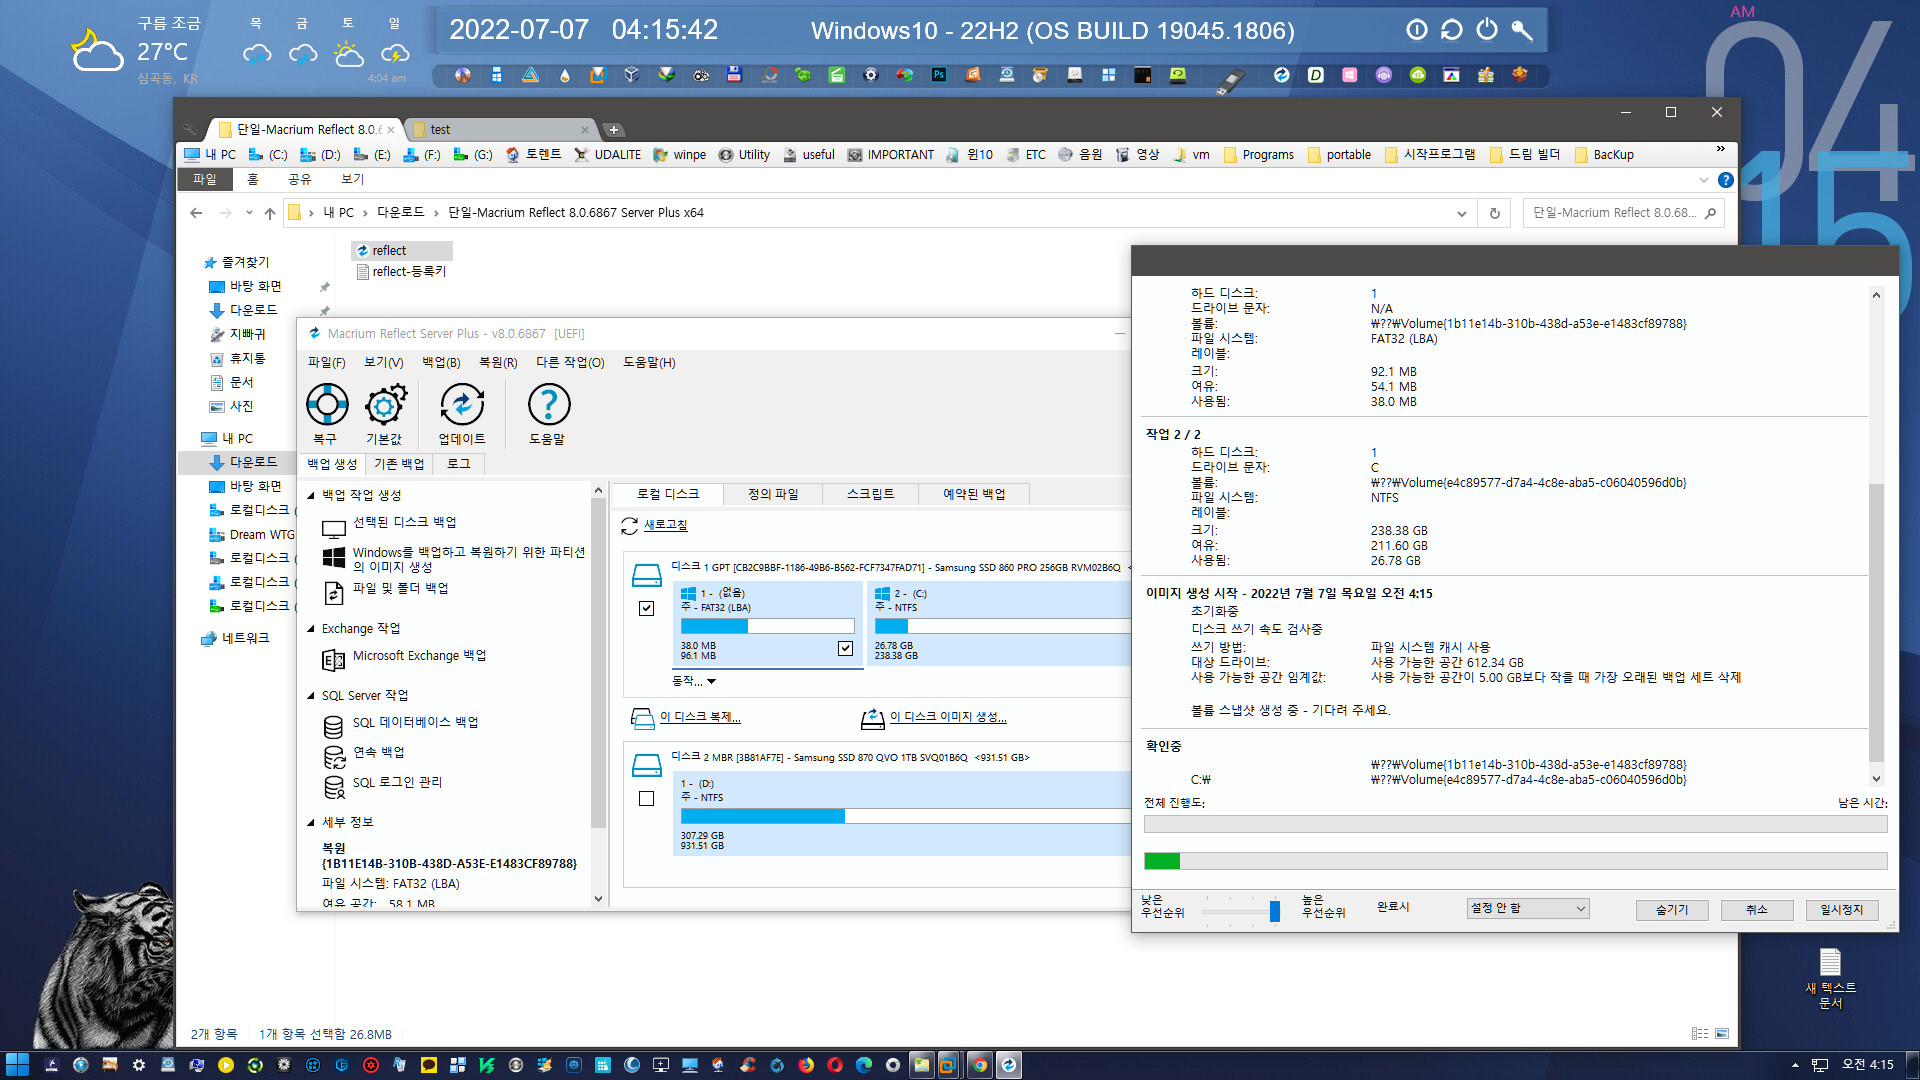Open the 백업(B) menu
This screenshot has height=1080, width=1920.
click(x=441, y=362)
